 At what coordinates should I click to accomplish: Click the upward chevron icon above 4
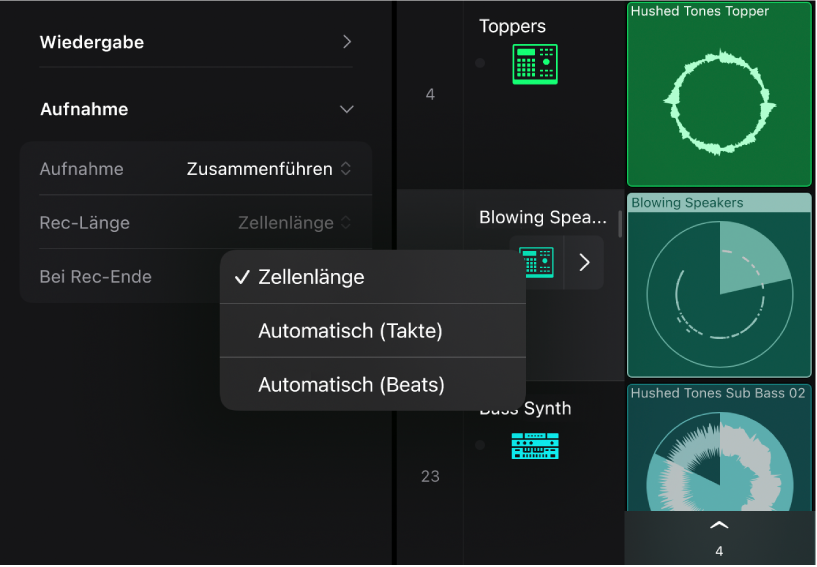719,525
